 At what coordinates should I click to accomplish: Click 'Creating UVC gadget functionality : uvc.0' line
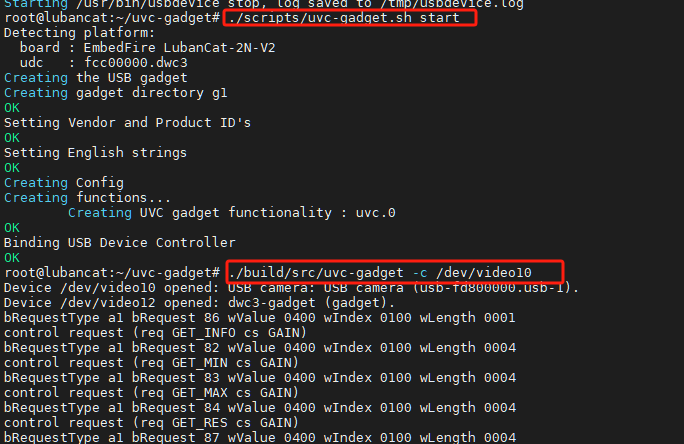point(232,212)
